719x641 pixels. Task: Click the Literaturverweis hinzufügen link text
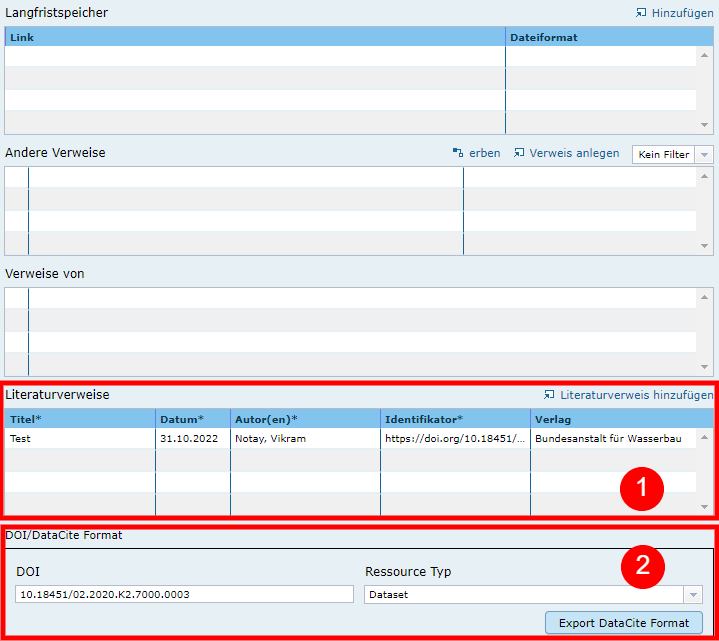[636, 395]
